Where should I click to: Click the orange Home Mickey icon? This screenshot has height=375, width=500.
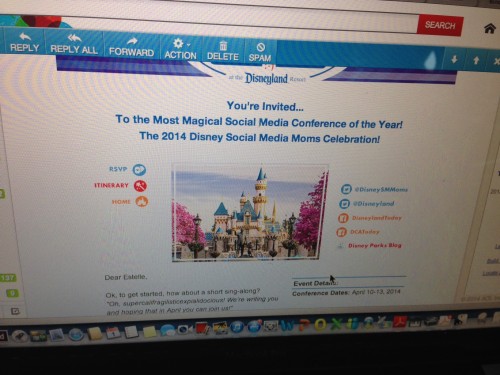pyautogui.click(x=142, y=201)
